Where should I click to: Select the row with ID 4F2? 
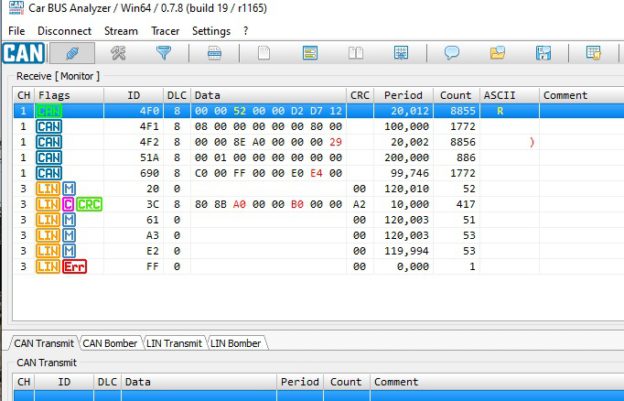tap(318, 142)
